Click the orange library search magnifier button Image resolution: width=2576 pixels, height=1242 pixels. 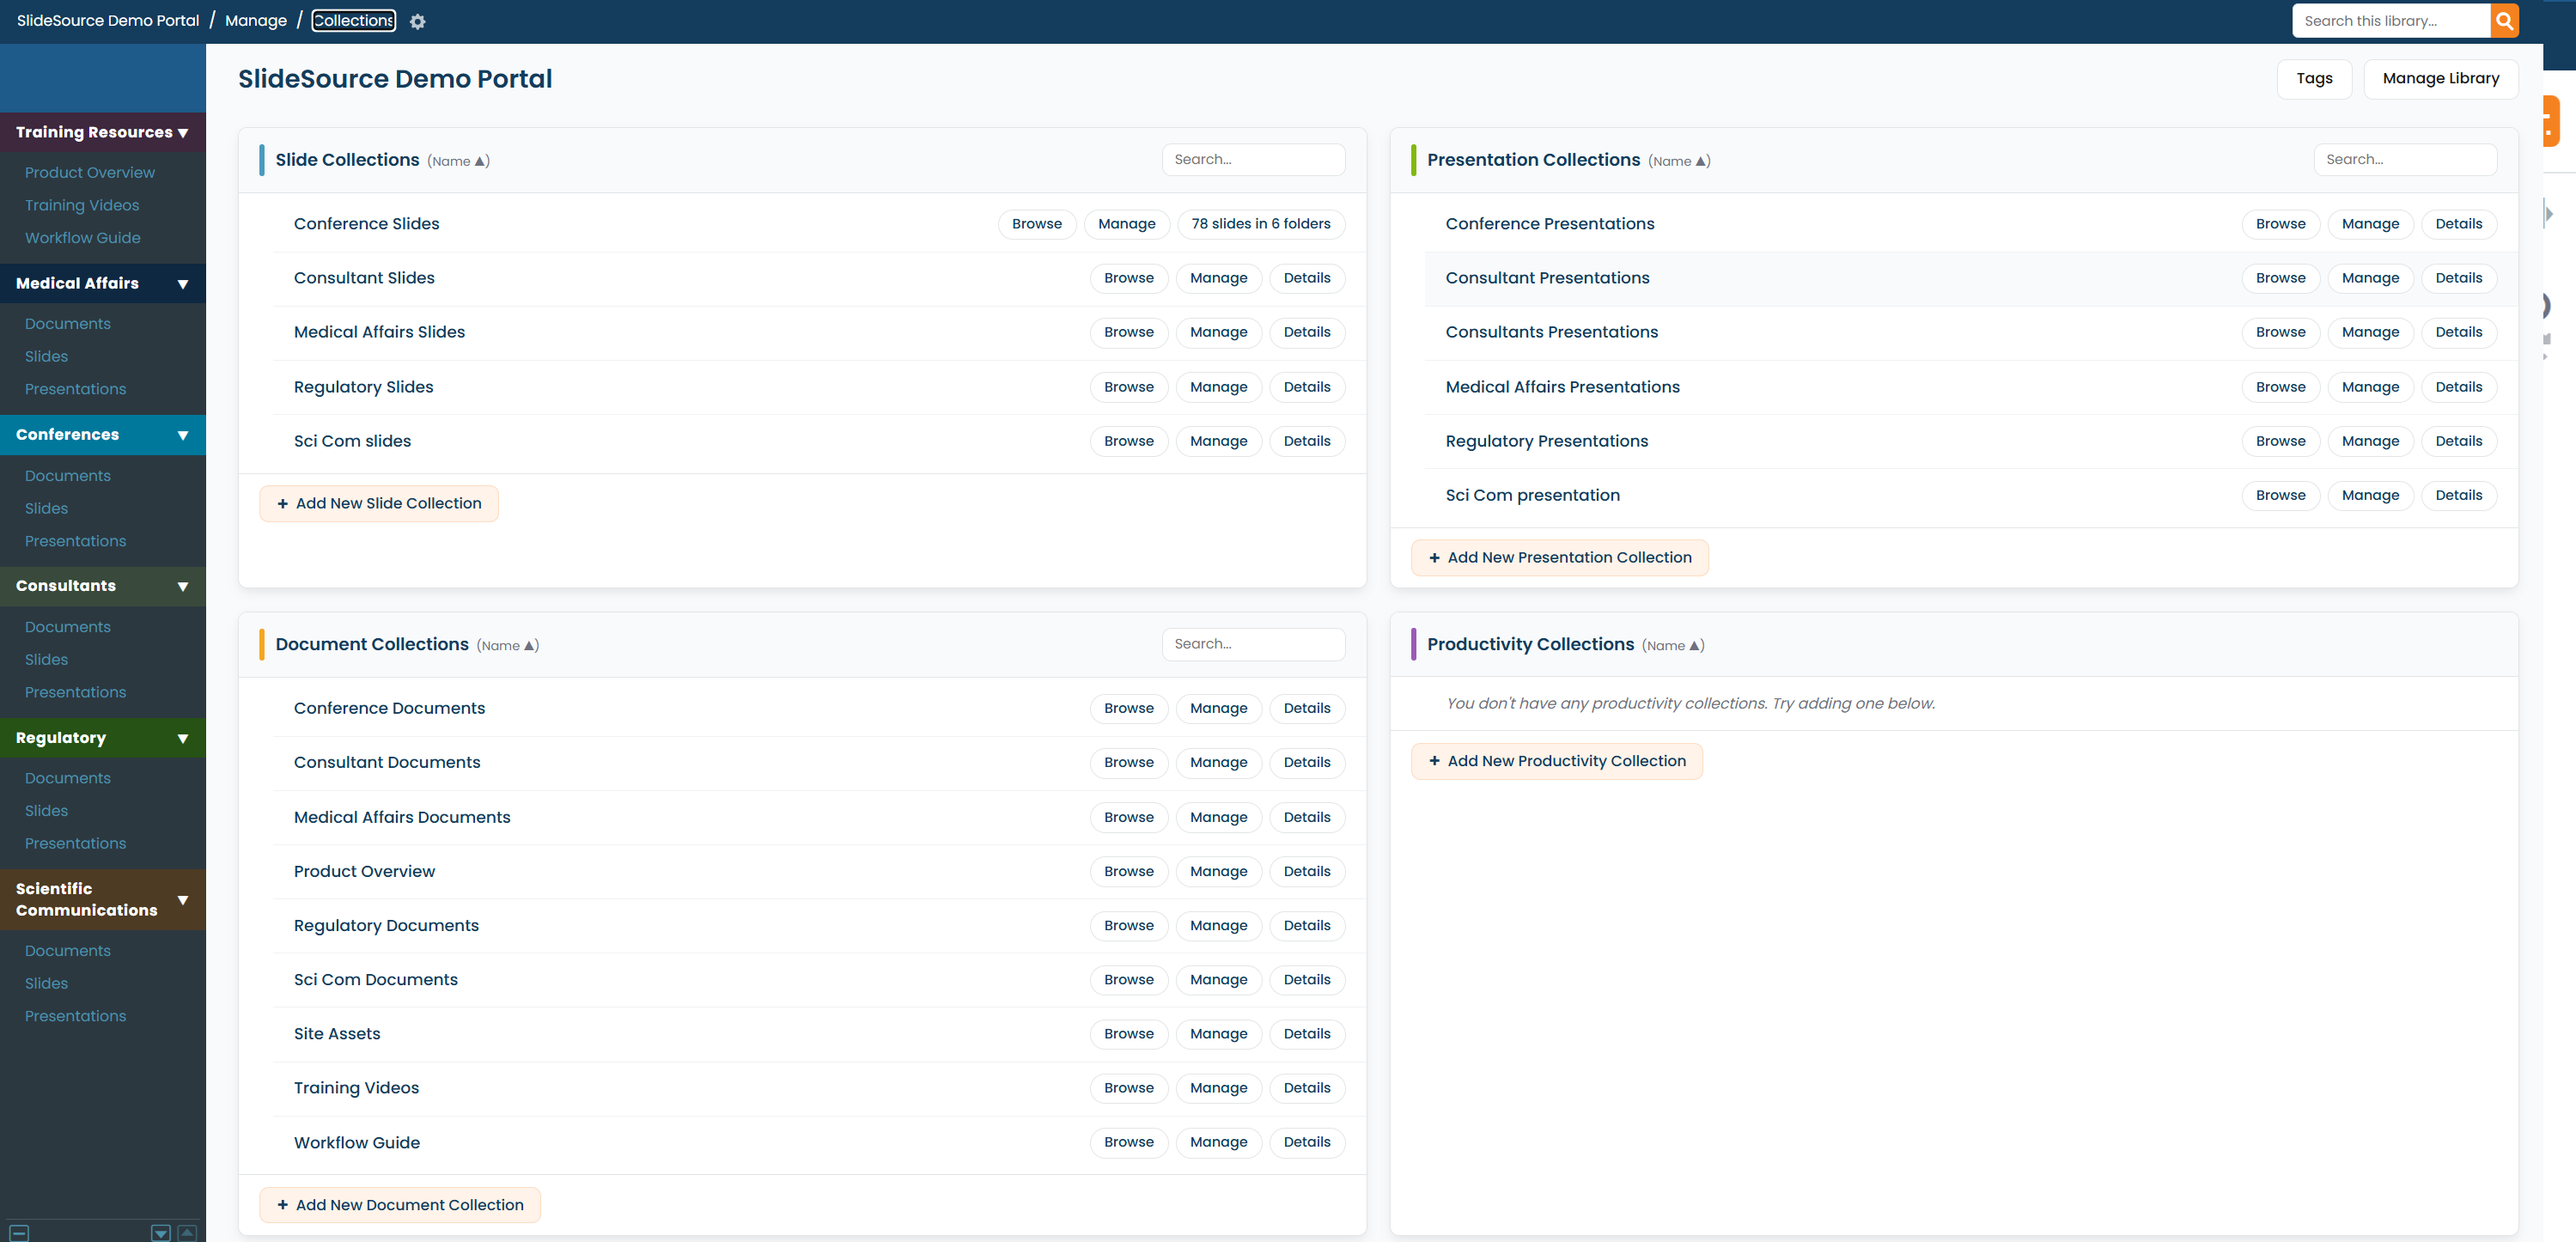(2504, 21)
